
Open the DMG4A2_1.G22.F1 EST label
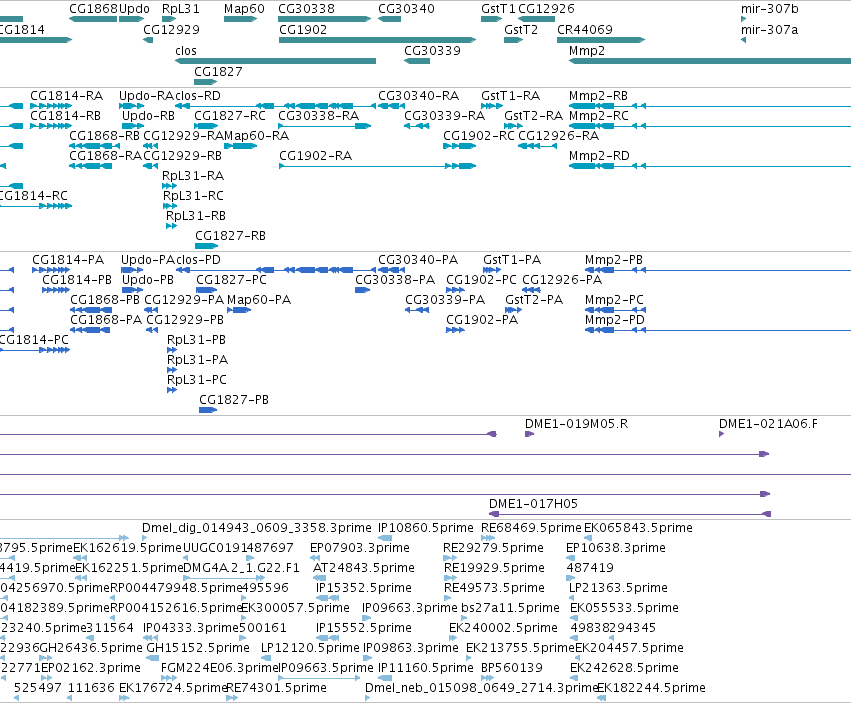click(x=242, y=568)
